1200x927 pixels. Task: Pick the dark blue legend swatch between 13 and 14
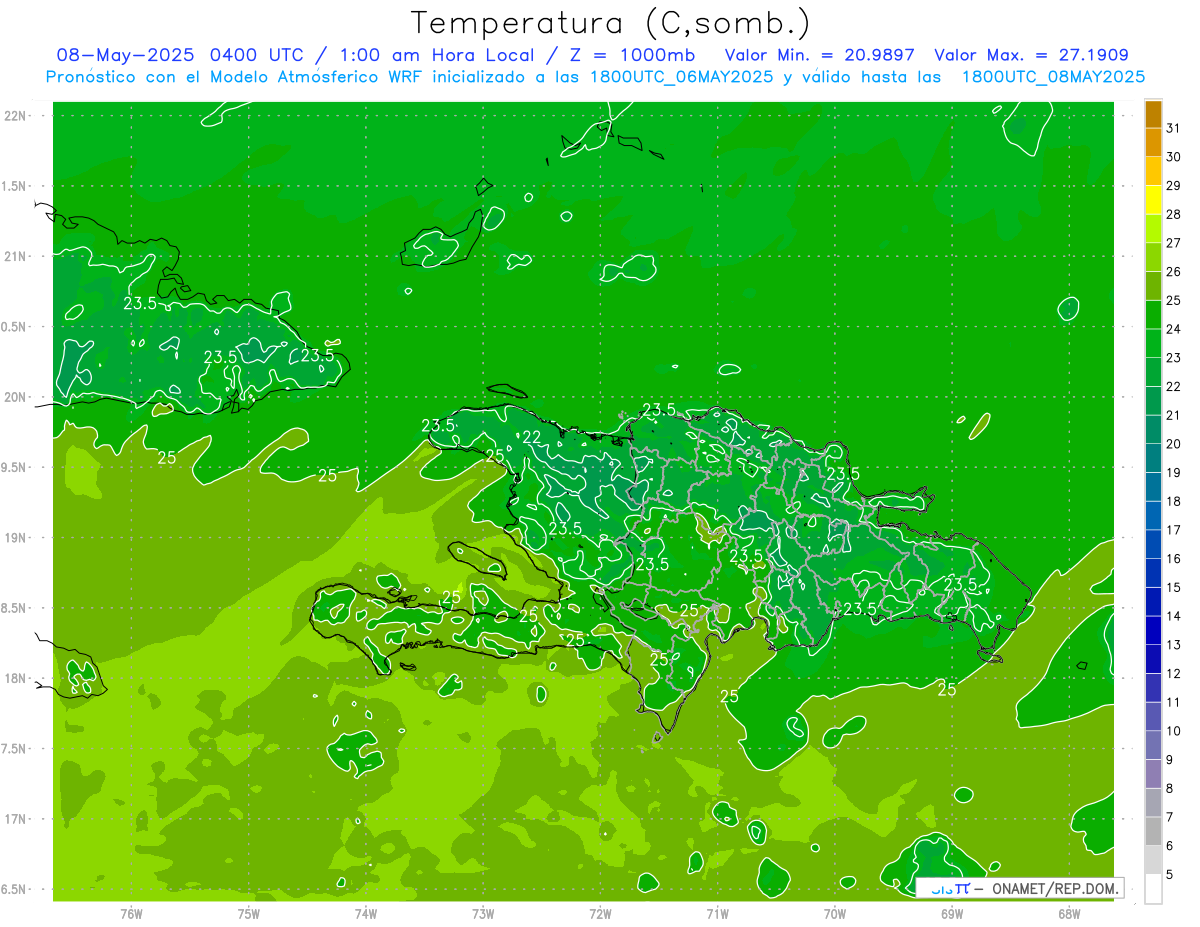[x=1153, y=630]
